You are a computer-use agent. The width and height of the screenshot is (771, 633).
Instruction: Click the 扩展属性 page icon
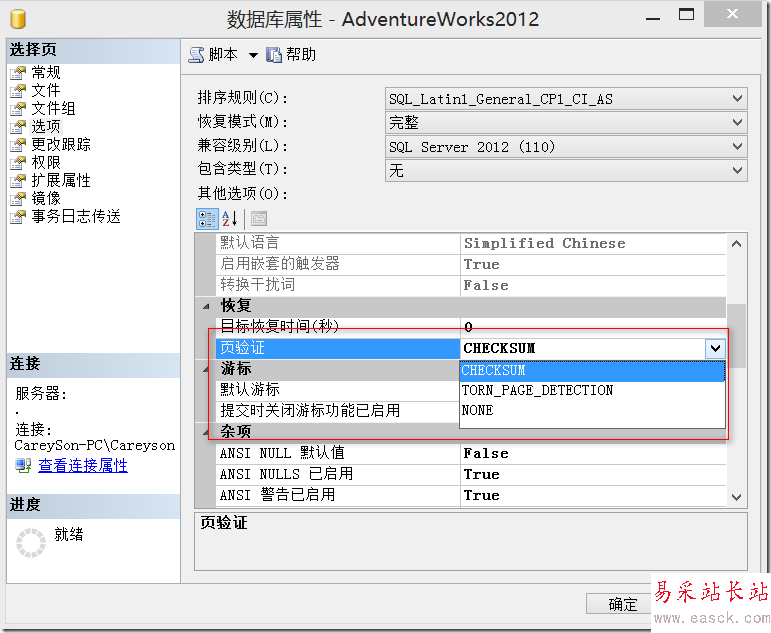(18, 181)
